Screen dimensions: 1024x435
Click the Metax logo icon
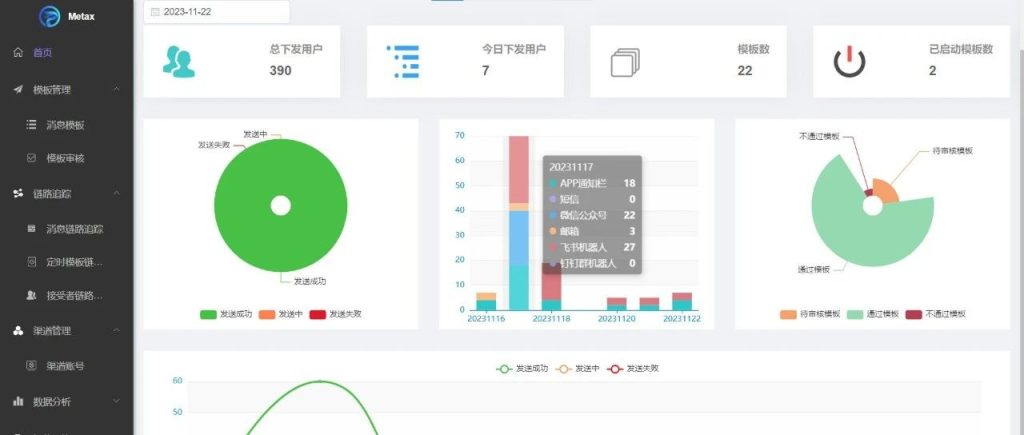click(x=49, y=17)
